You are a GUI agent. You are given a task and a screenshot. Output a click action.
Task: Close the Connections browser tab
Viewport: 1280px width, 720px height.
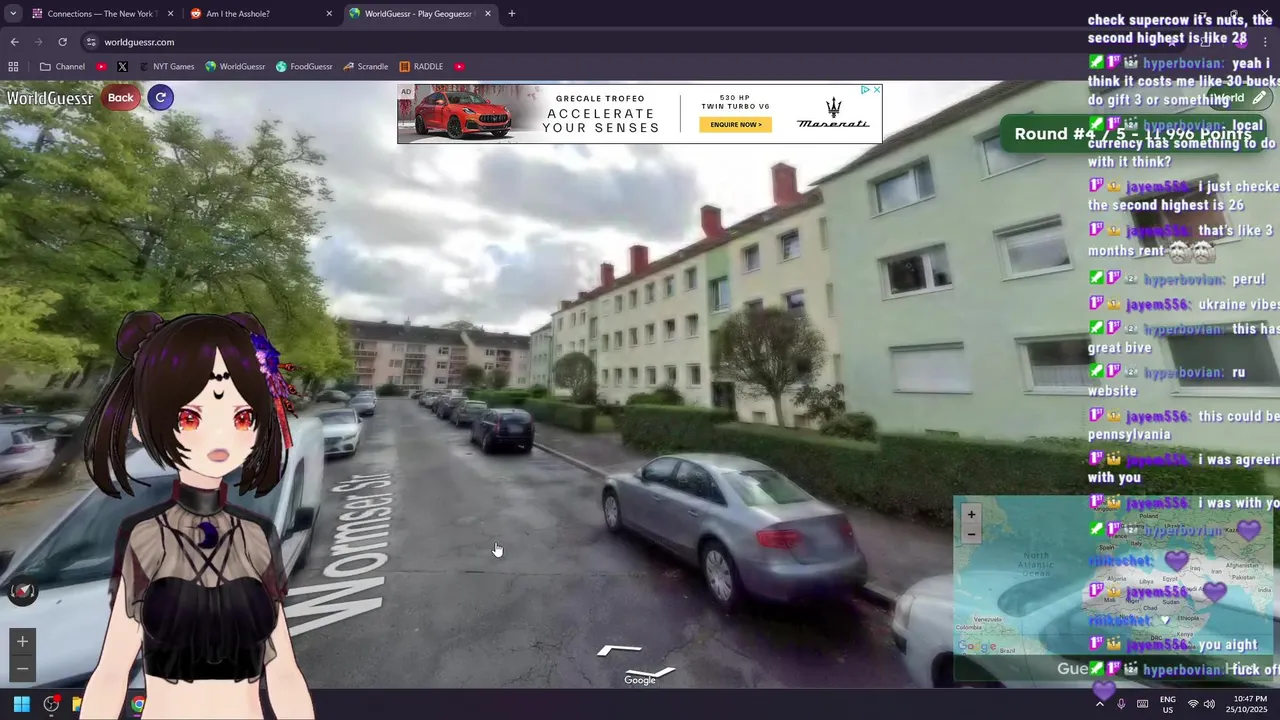[170, 14]
